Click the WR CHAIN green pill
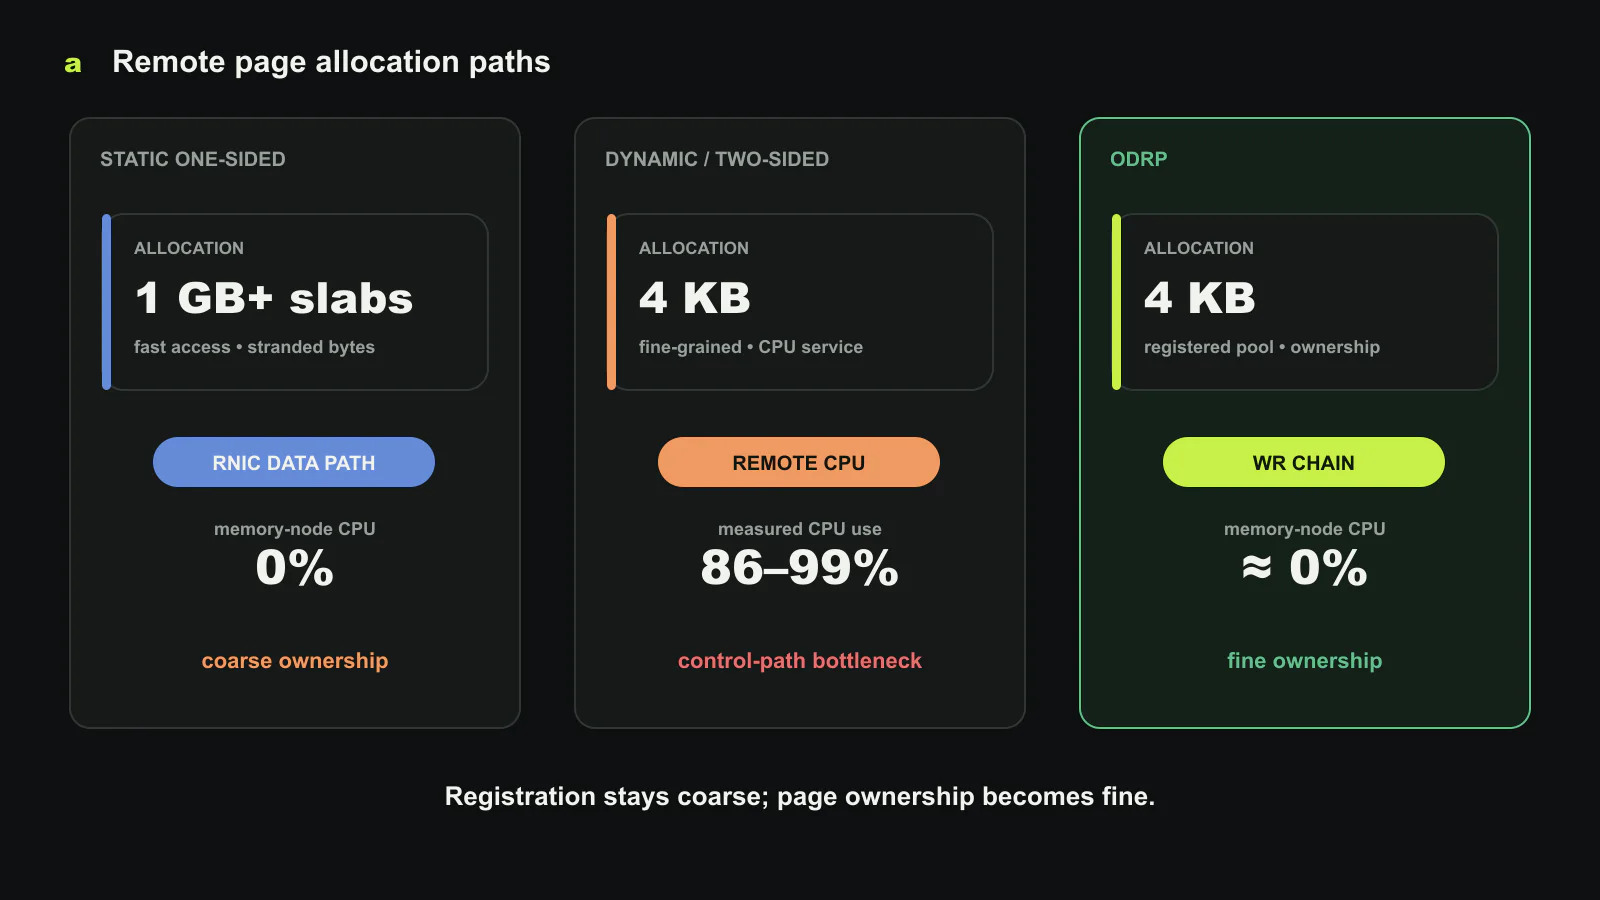The width and height of the screenshot is (1600, 900). (1304, 462)
